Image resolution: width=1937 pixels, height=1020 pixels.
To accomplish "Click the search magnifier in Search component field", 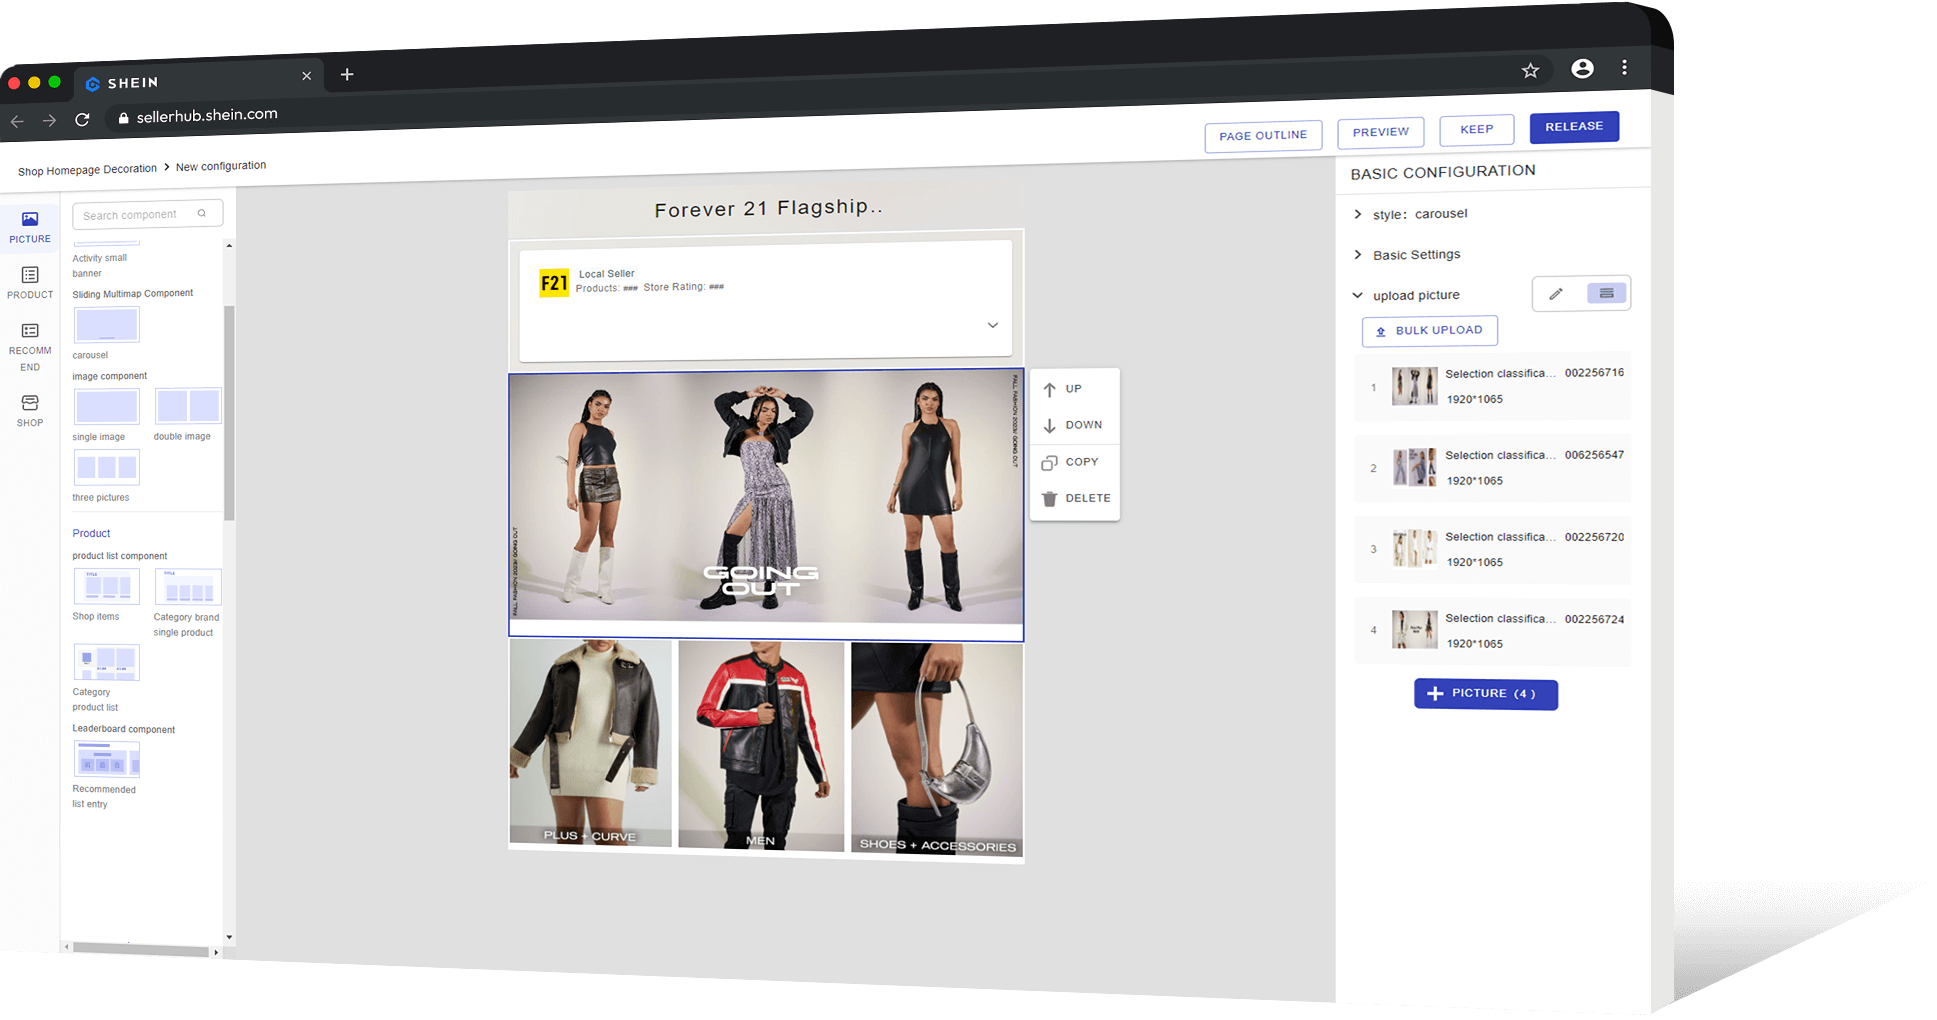I will tap(203, 213).
